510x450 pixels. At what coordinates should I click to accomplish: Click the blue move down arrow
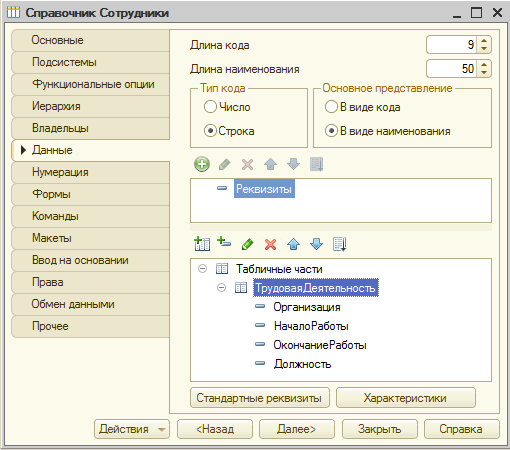click(316, 244)
